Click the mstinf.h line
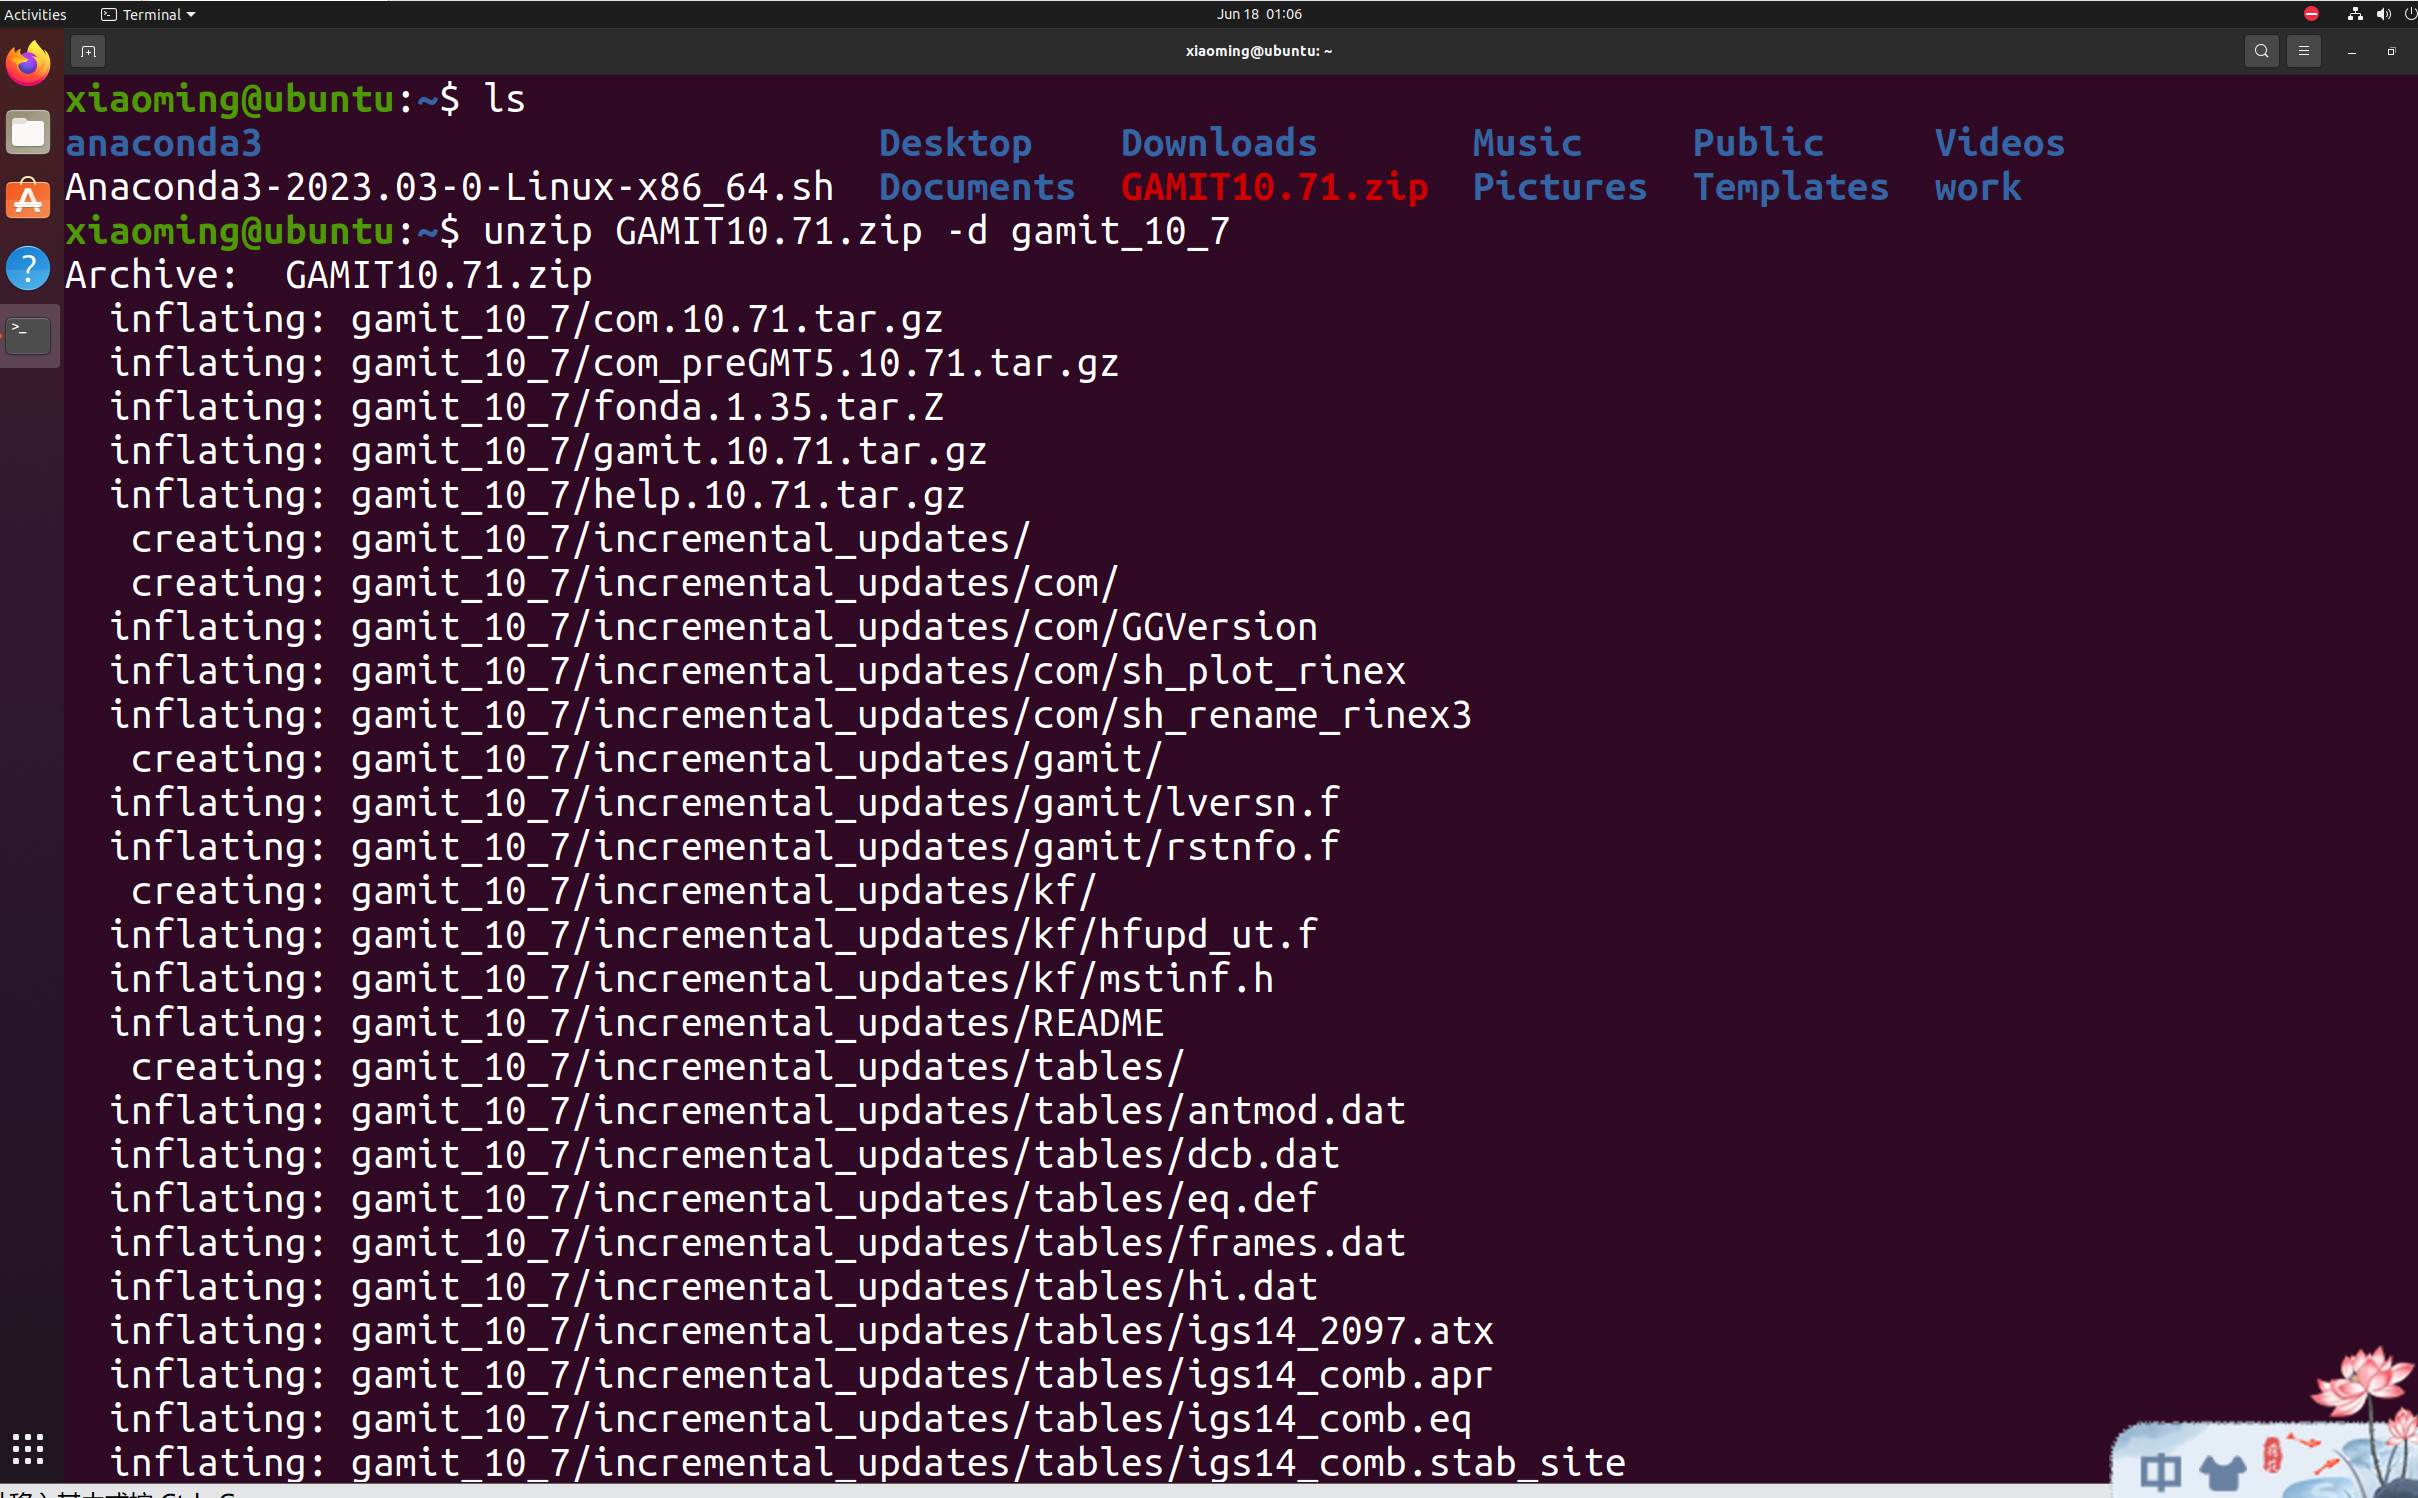Image resolution: width=2418 pixels, height=1498 pixels. click(x=692, y=979)
